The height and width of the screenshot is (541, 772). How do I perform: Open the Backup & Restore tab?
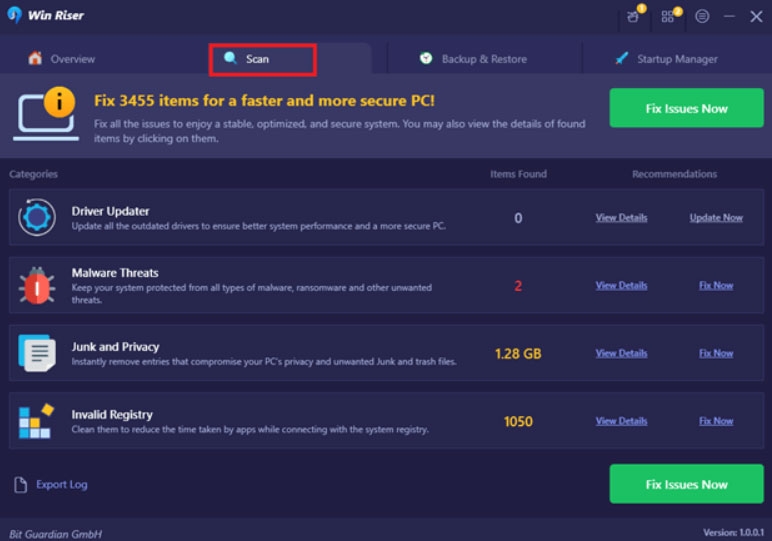(473, 59)
